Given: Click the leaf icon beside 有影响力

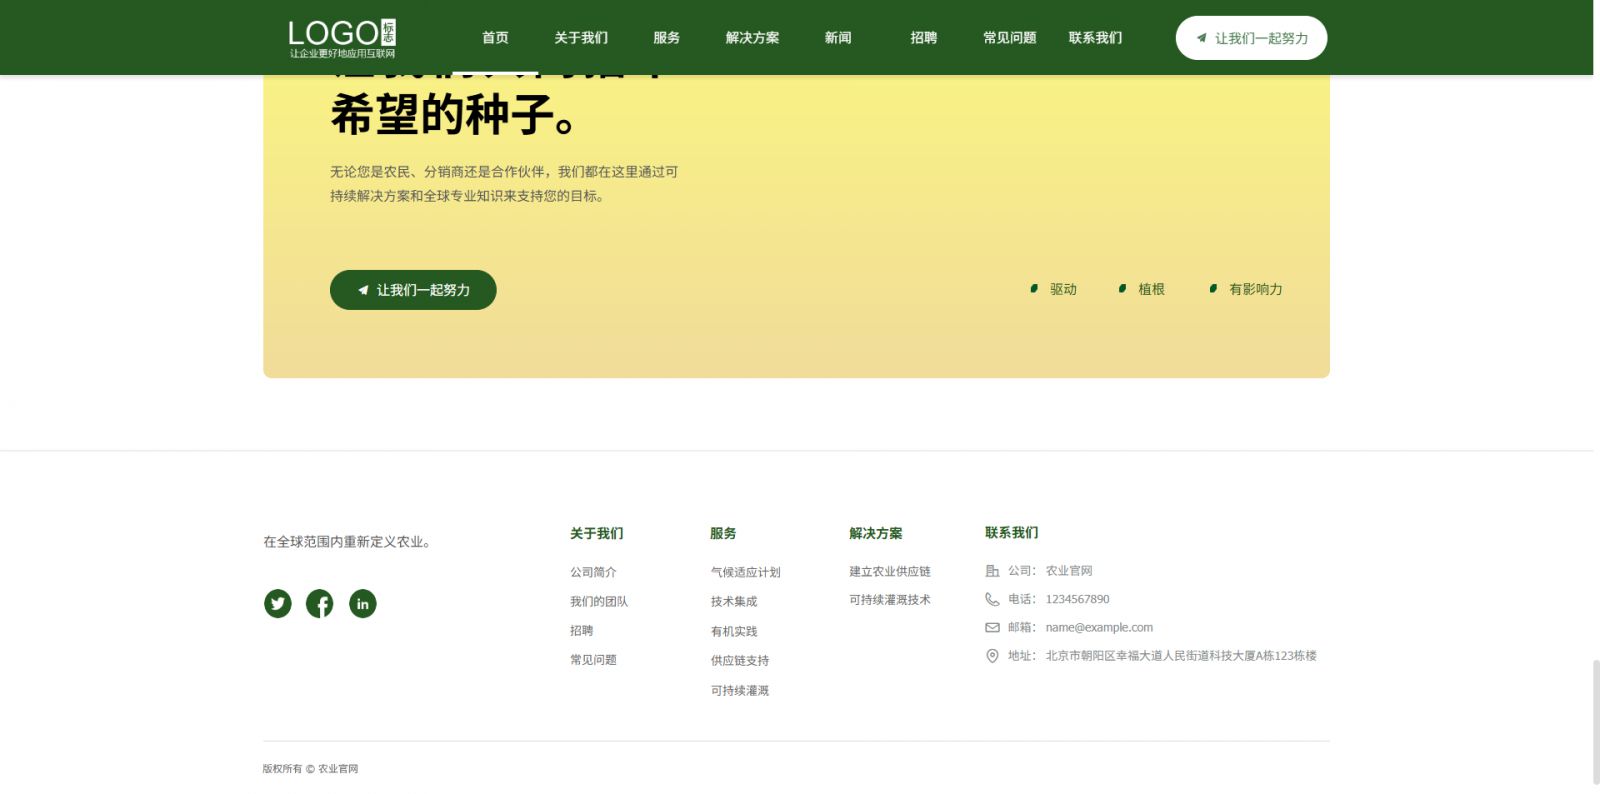Looking at the screenshot, I should point(1213,289).
